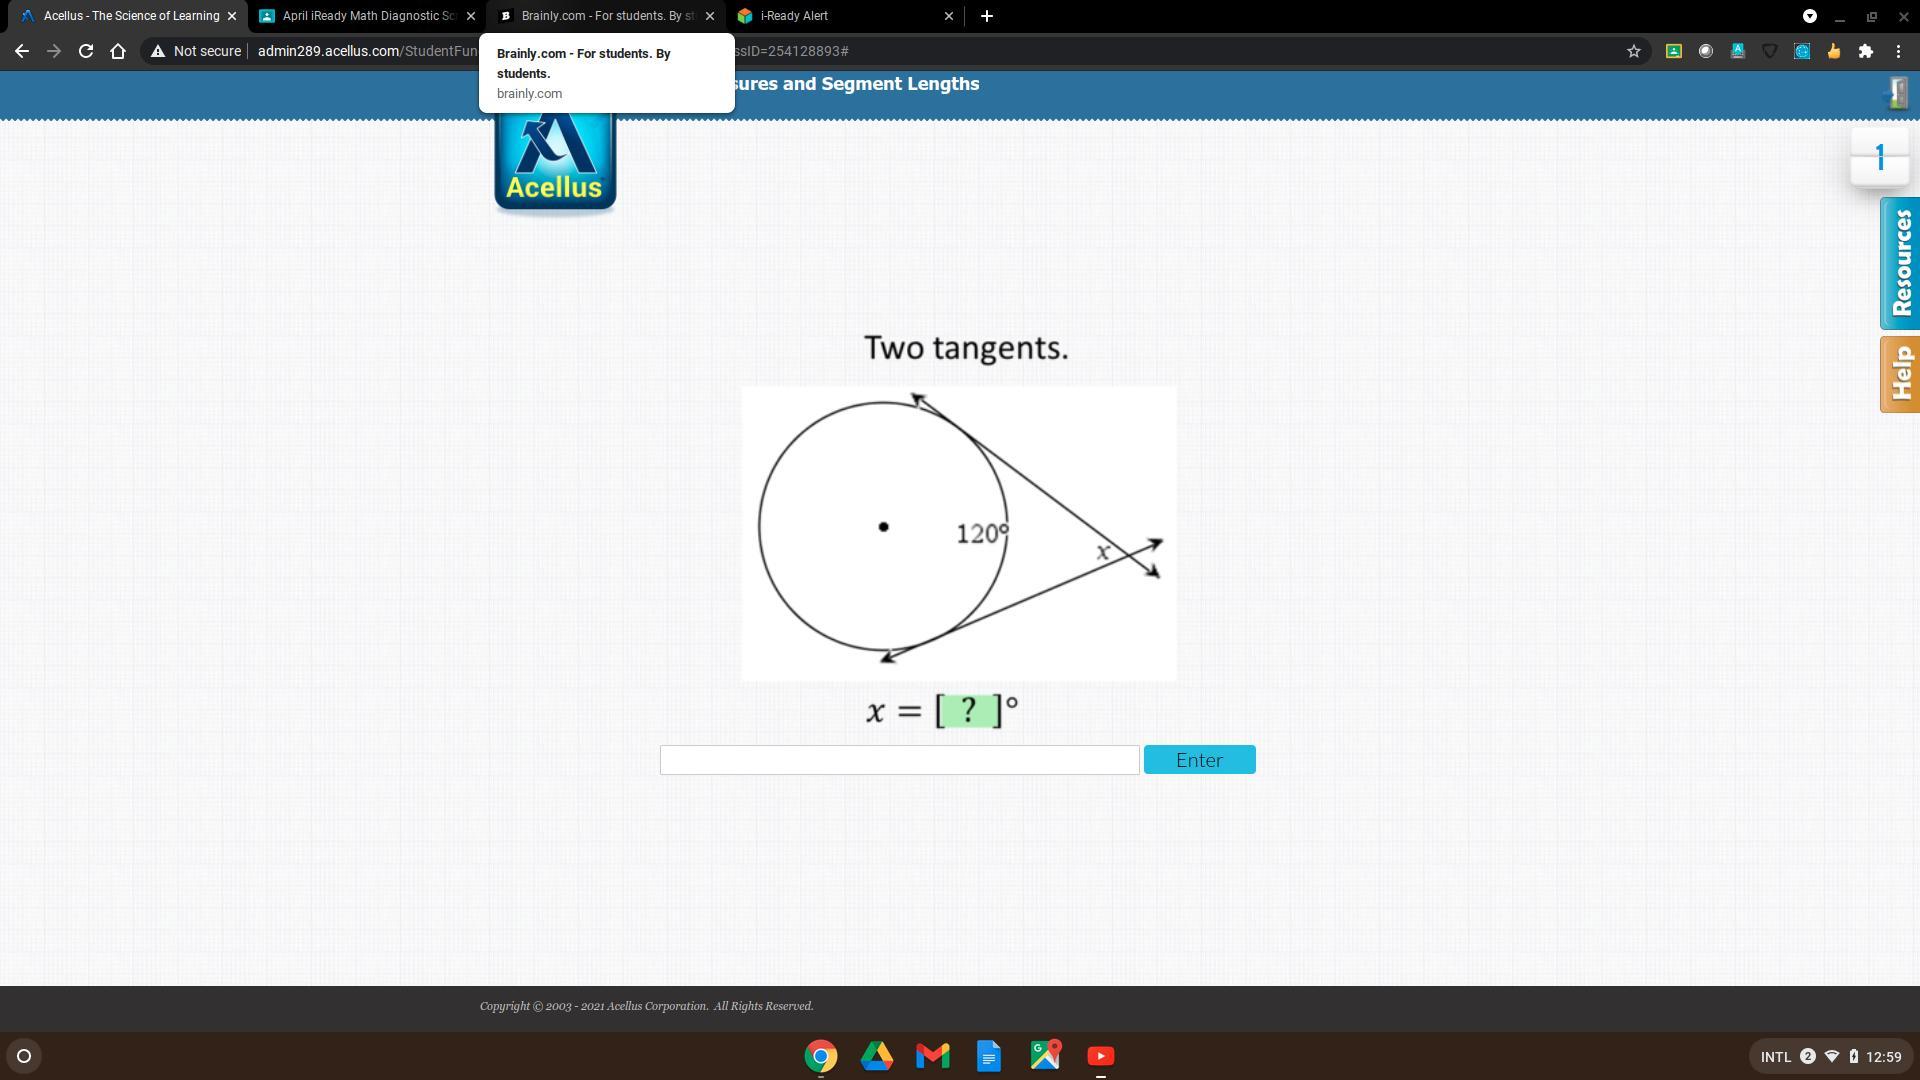The width and height of the screenshot is (1920, 1080).
Task: Click the answer input field
Action: point(899,760)
